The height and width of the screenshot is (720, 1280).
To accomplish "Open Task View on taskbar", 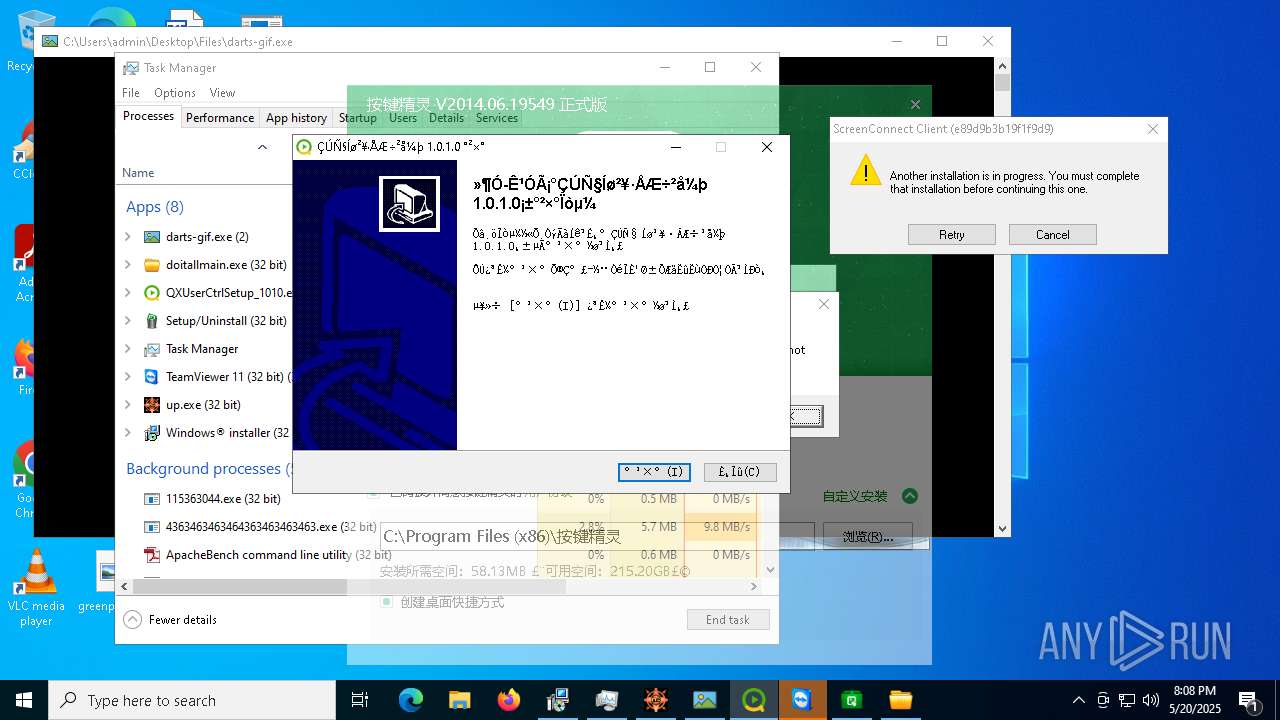I will click(x=360, y=700).
